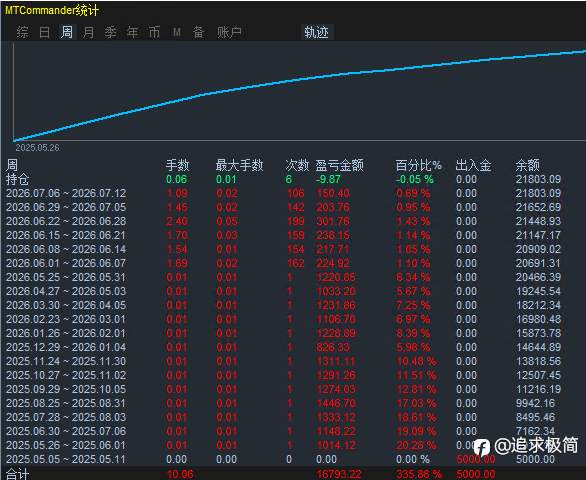Select the 币 currency tab

154,32
